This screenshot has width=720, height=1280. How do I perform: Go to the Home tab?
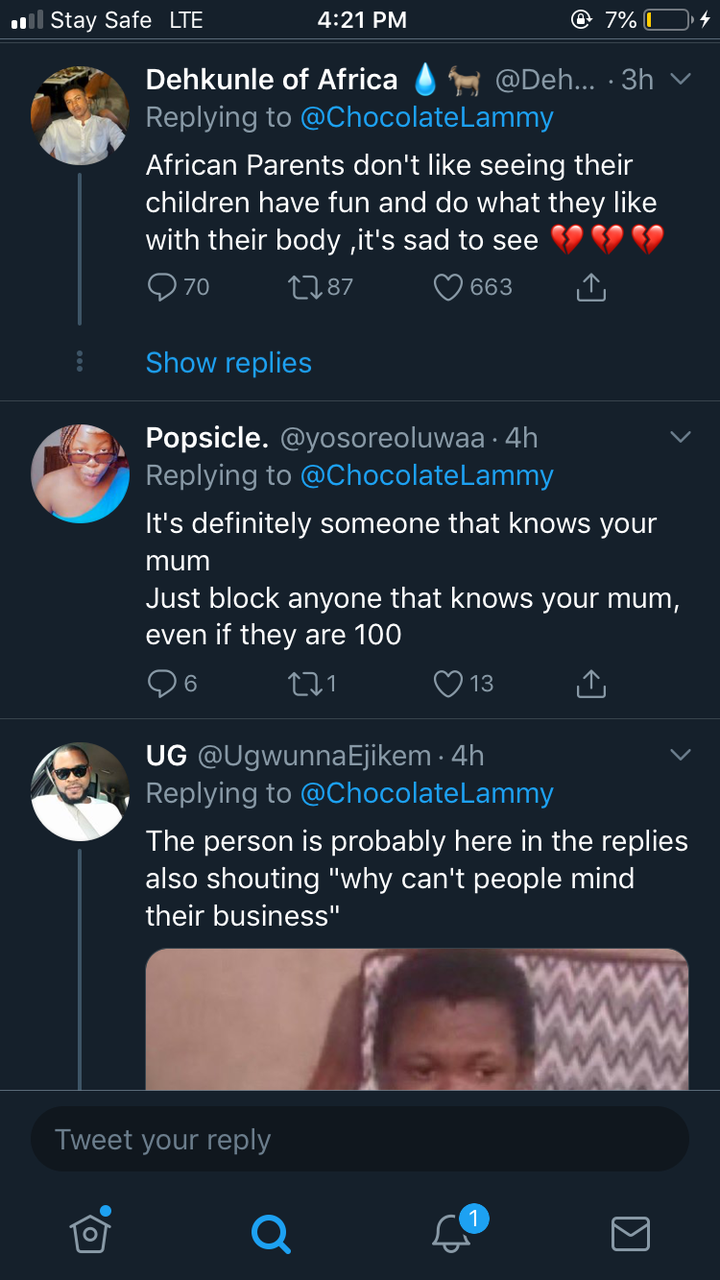pos(90,1233)
